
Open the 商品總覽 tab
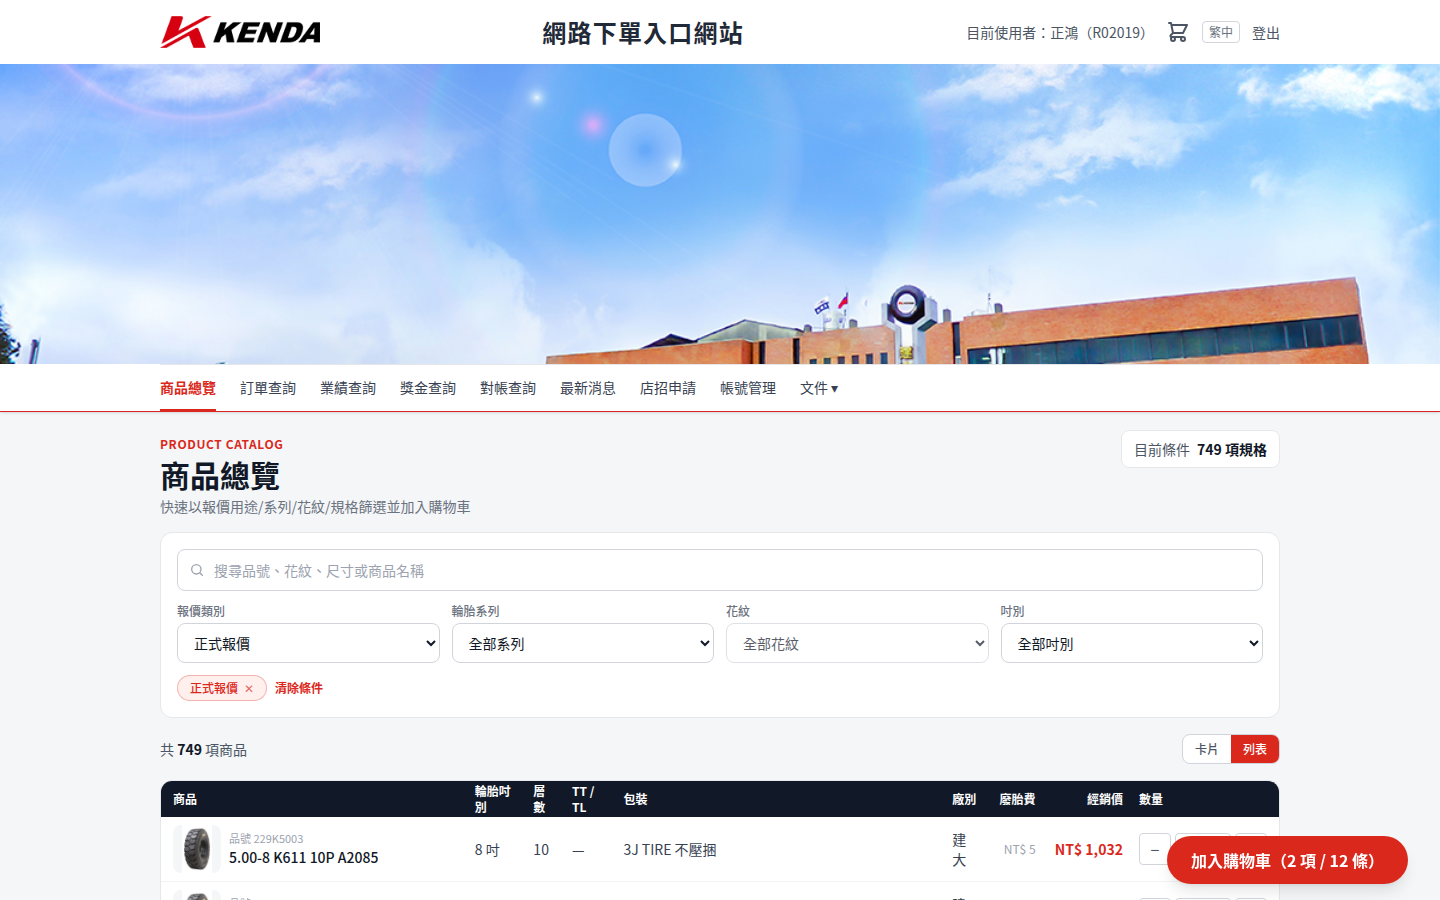coord(188,388)
